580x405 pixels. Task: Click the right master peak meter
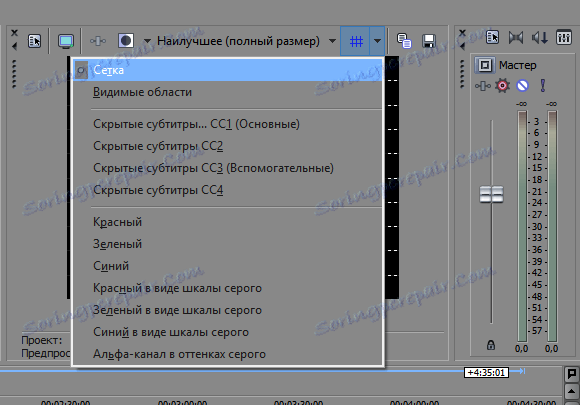point(552,226)
